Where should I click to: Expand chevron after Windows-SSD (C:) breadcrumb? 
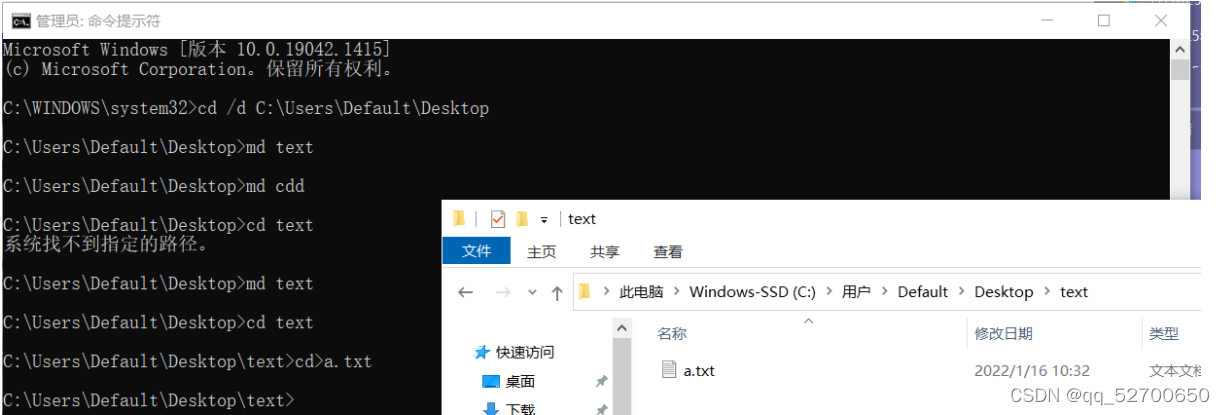click(x=830, y=292)
